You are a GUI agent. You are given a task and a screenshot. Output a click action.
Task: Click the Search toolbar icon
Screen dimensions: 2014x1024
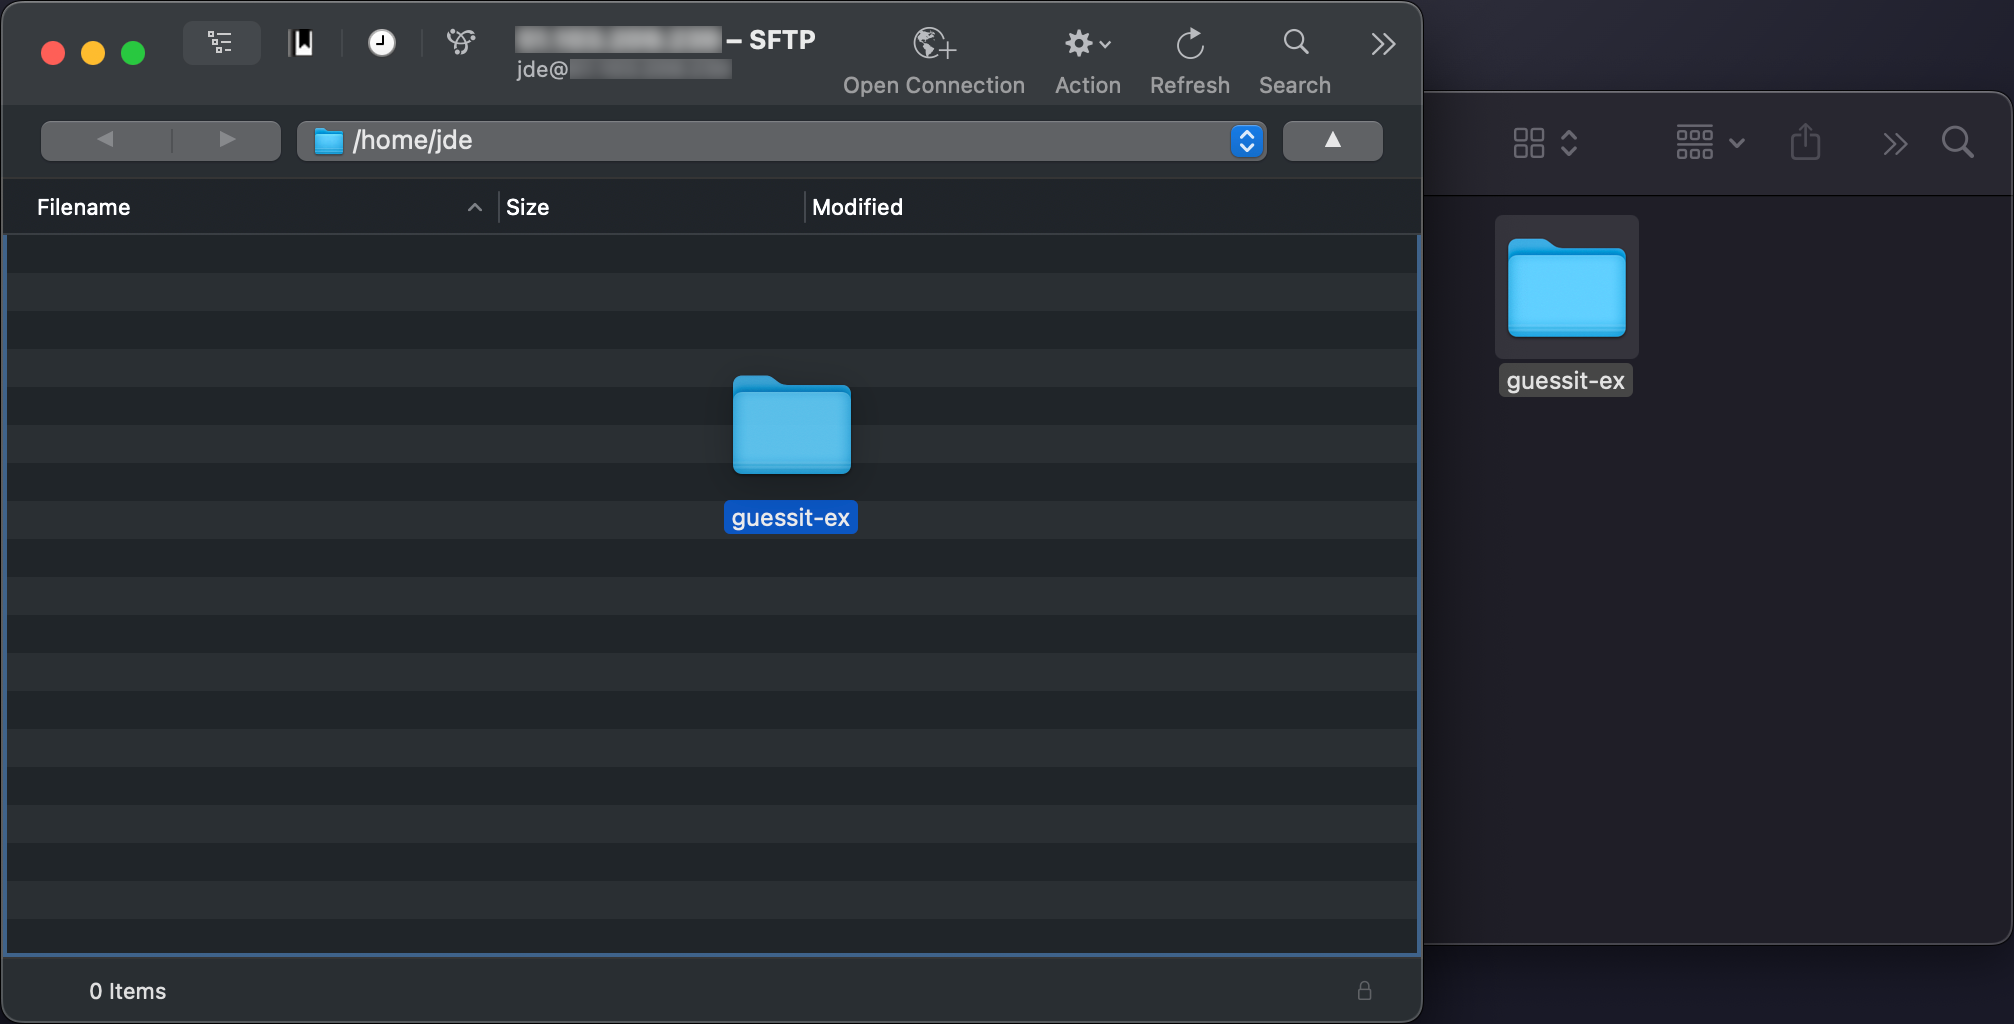pyautogui.click(x=1294, y=62)
